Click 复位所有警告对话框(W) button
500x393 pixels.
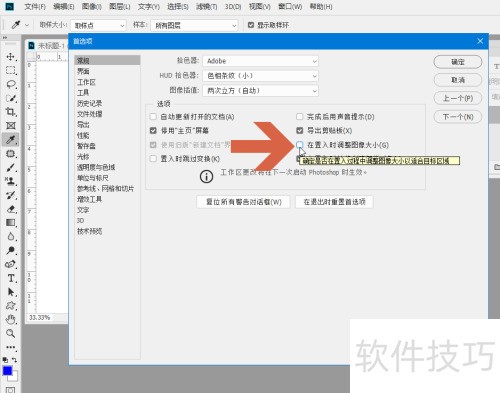click(243, 202)
